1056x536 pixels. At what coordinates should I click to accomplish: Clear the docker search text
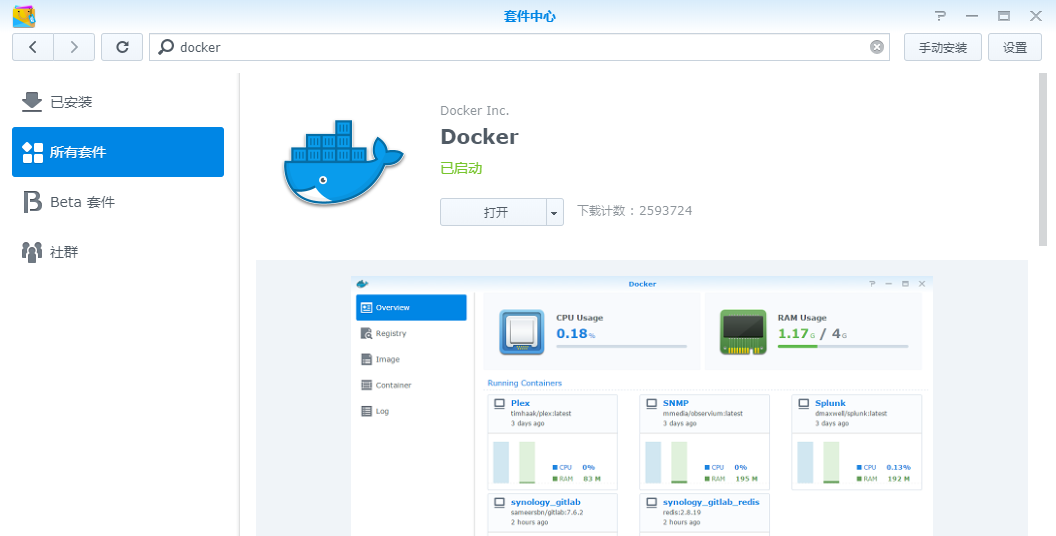[876, 47]
